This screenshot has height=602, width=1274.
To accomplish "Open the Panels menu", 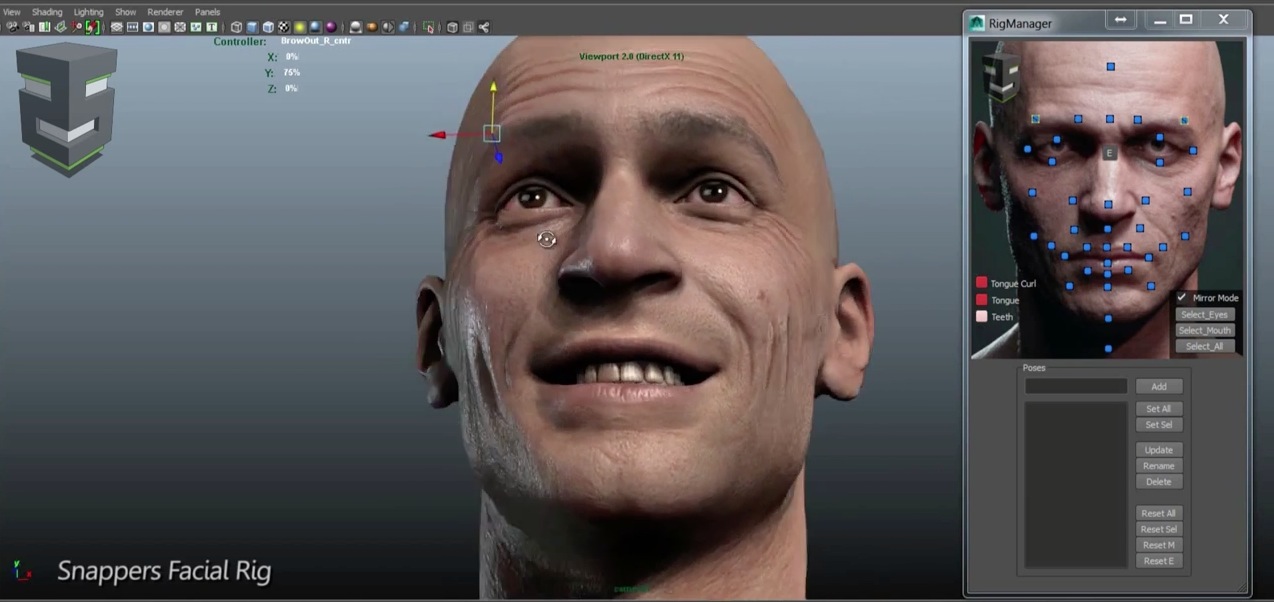I will click(208, 12).
